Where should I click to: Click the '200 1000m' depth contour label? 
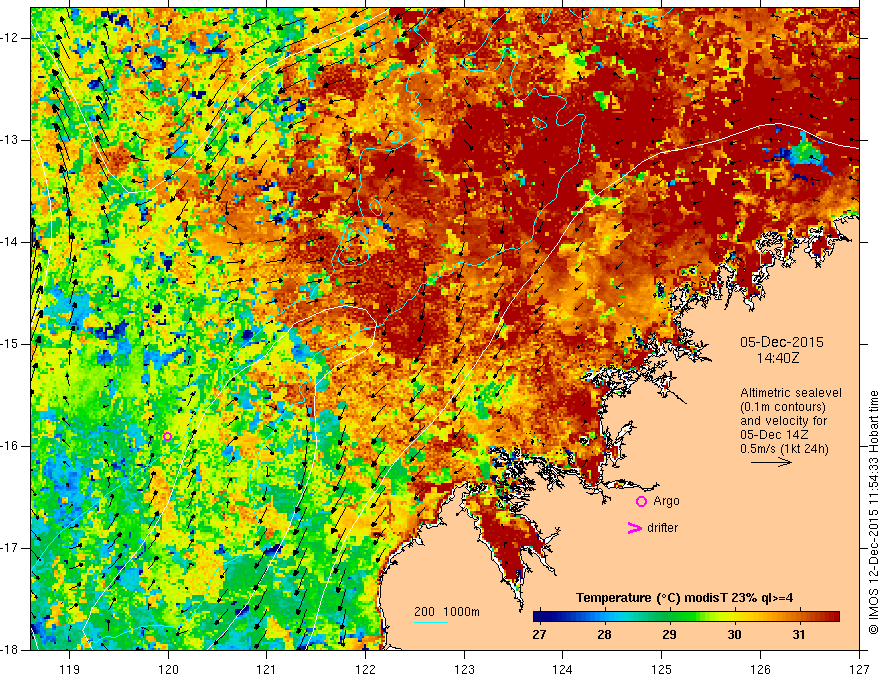pos(447,612)
